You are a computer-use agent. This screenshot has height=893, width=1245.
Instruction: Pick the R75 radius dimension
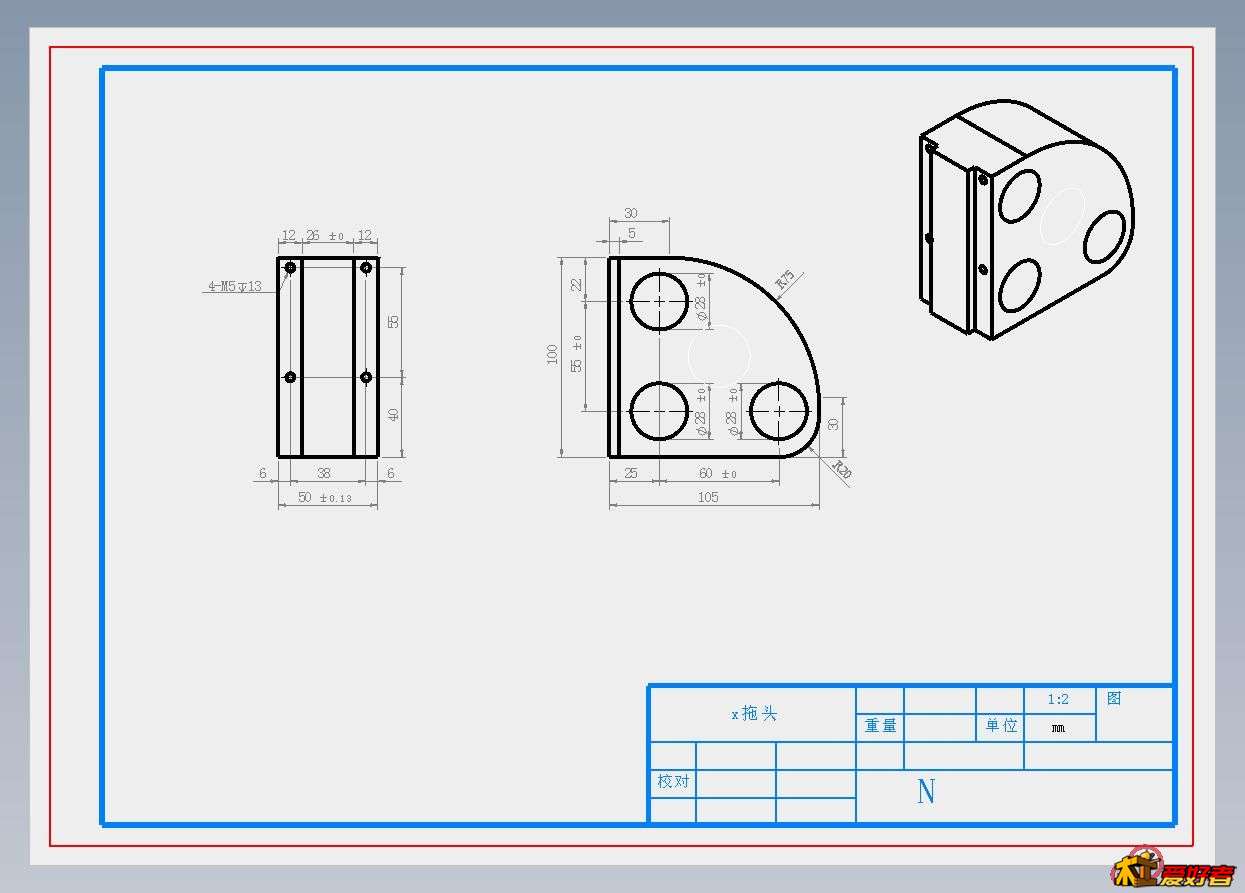click(785, 281)
